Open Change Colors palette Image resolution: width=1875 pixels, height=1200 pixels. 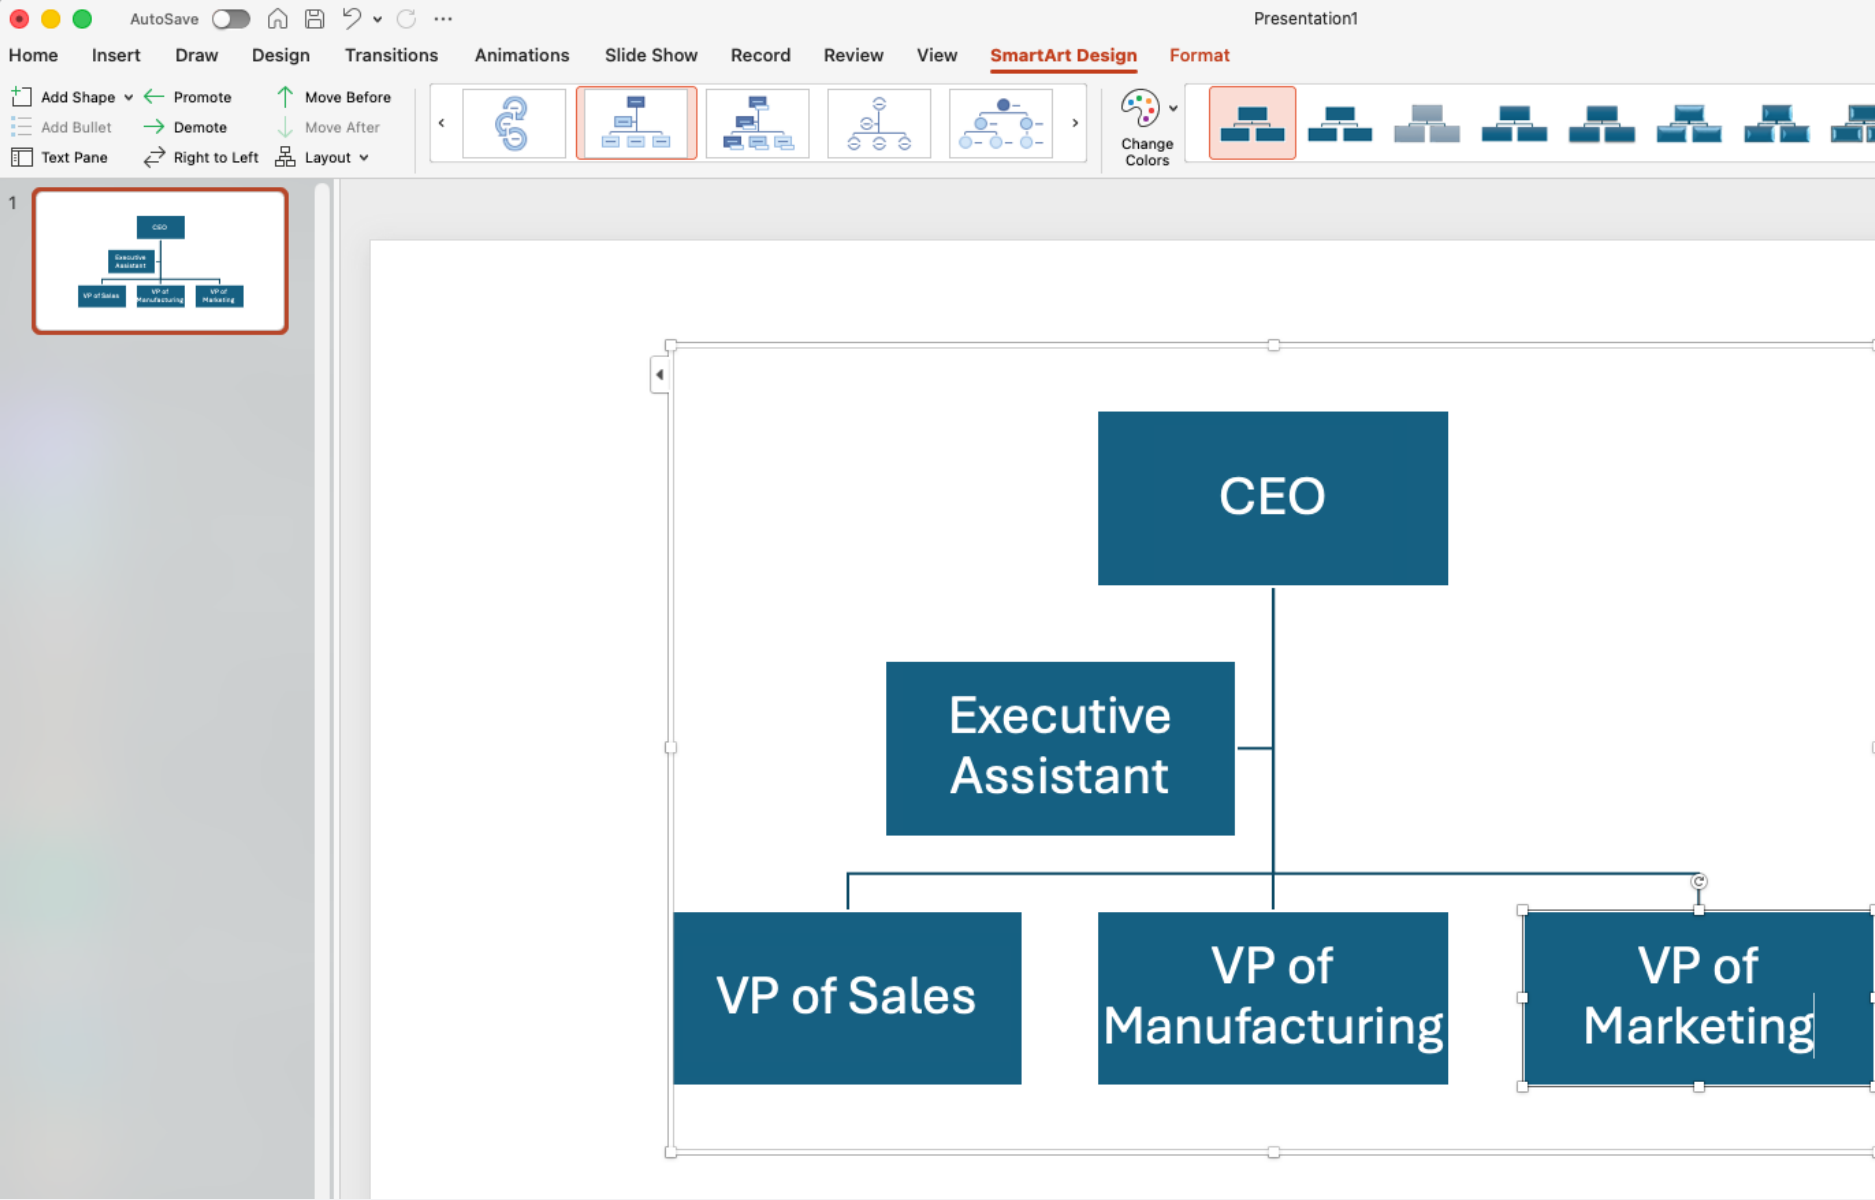[1147, 127]
